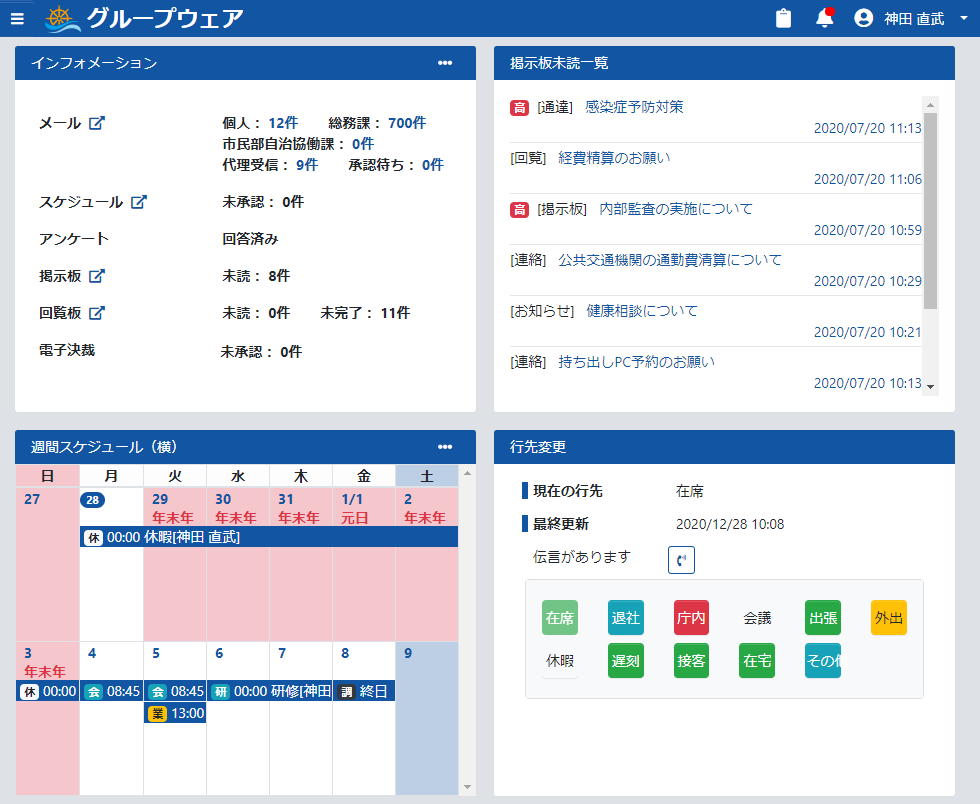This screenshot has height=804, width=980.
Task: Select the orange 13:00 event on the 5th
Action: [x=176, y=713]
